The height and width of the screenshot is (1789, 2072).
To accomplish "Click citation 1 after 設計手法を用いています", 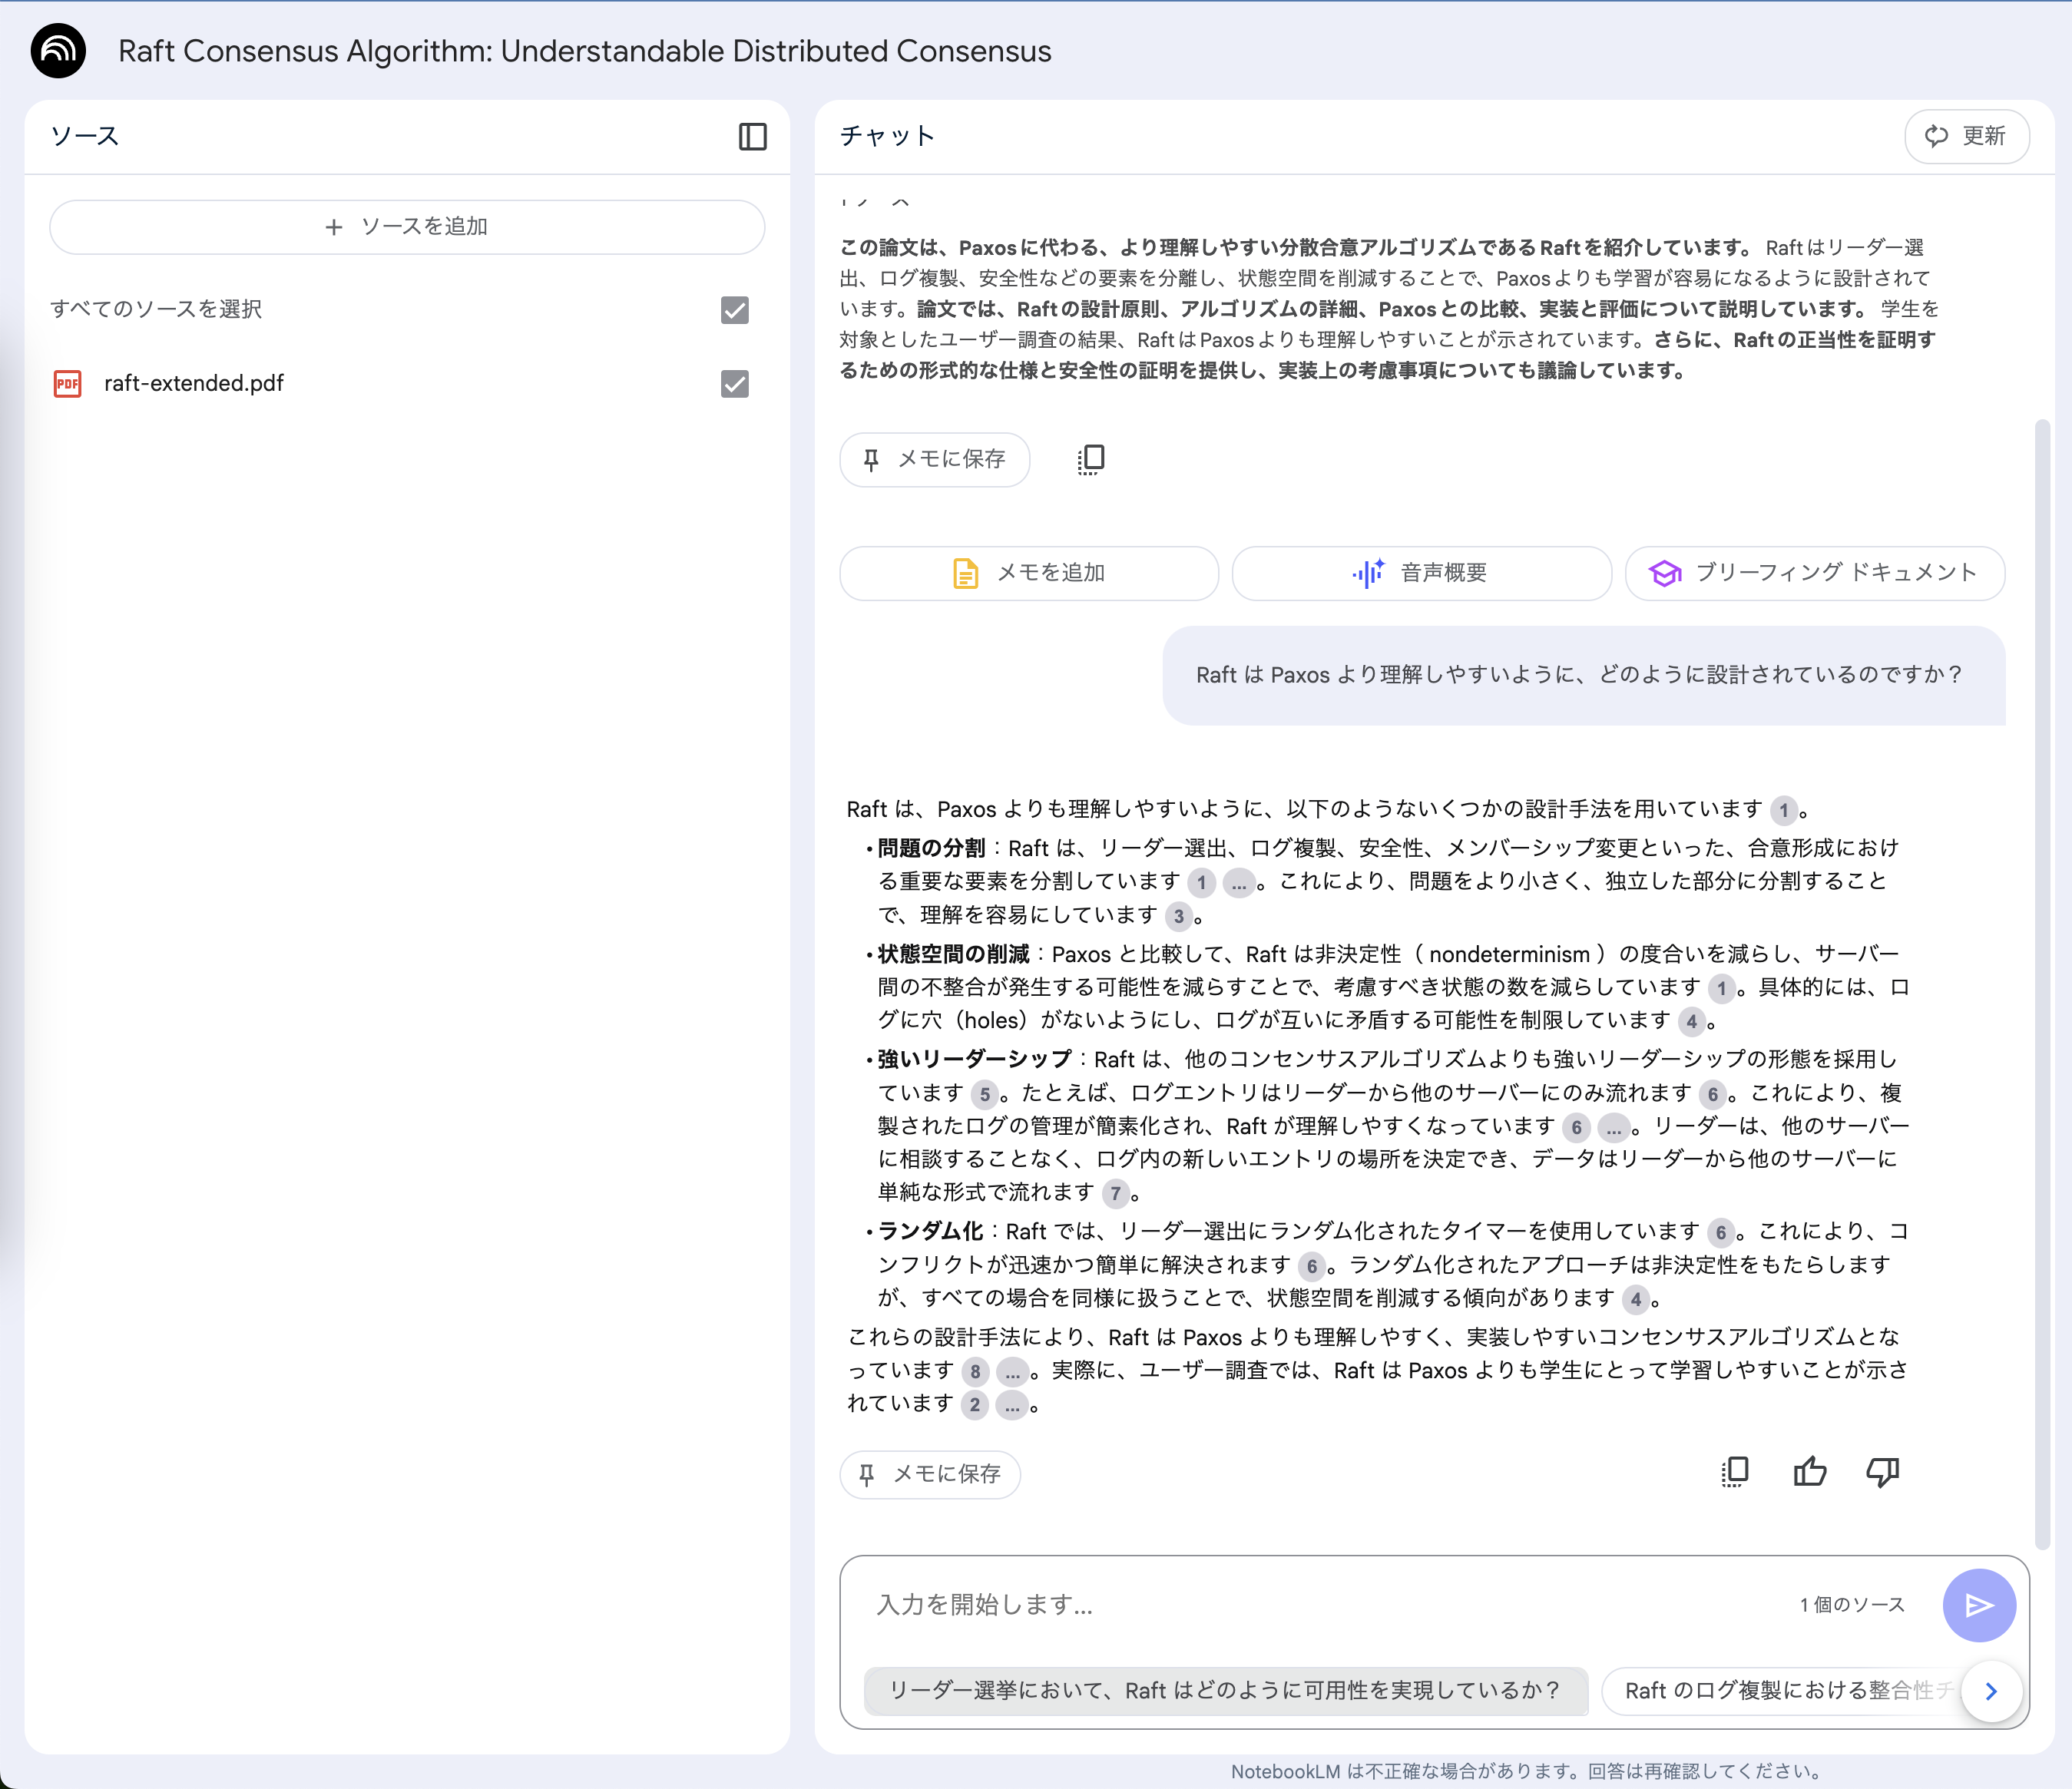I will [x=1783, y=810].
